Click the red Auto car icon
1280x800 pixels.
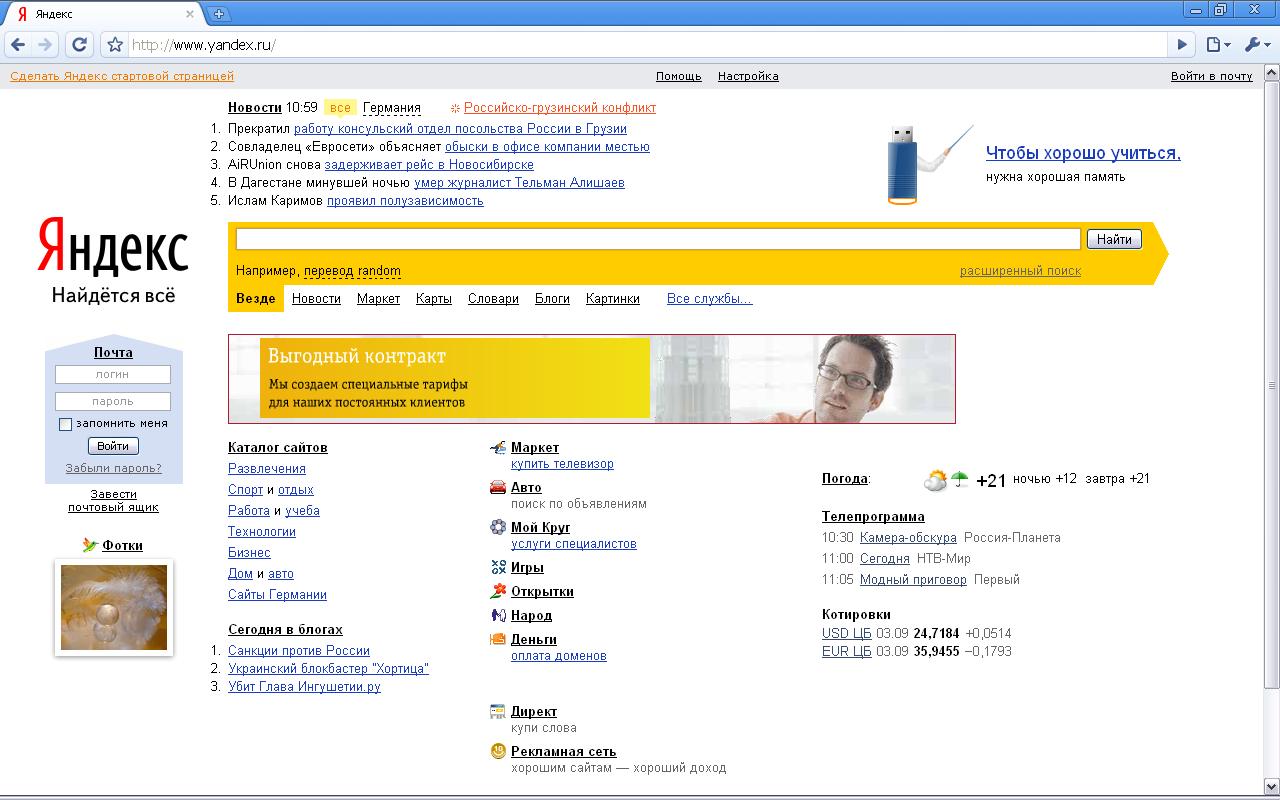pyautogui.click(x=498, y=488)
